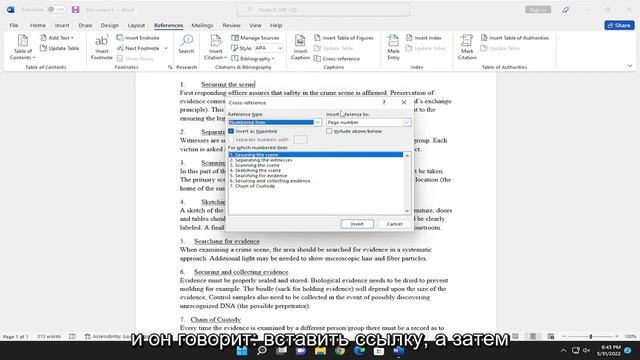
Task: Open the Help tab
Action: pos(276,25)
